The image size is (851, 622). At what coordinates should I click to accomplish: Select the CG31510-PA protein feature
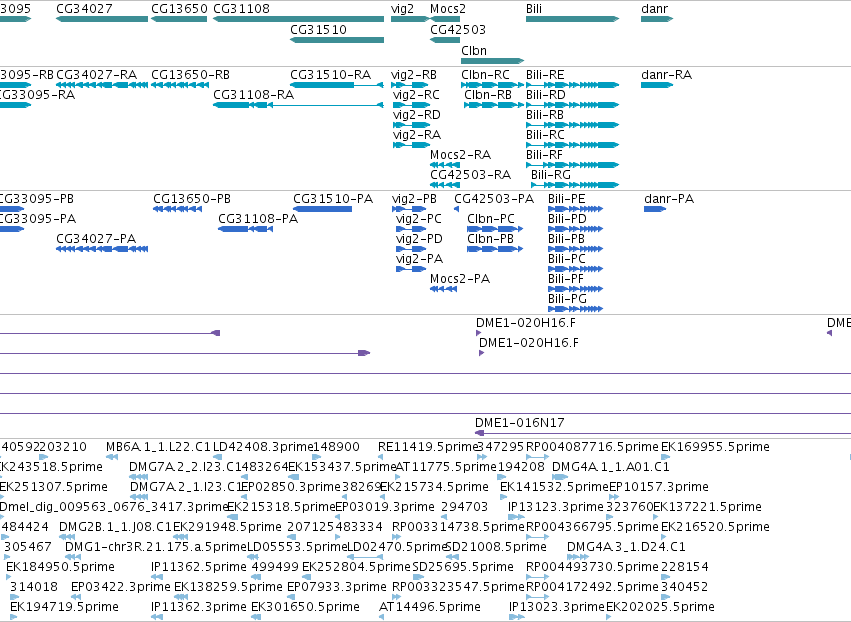coord(322,209)
